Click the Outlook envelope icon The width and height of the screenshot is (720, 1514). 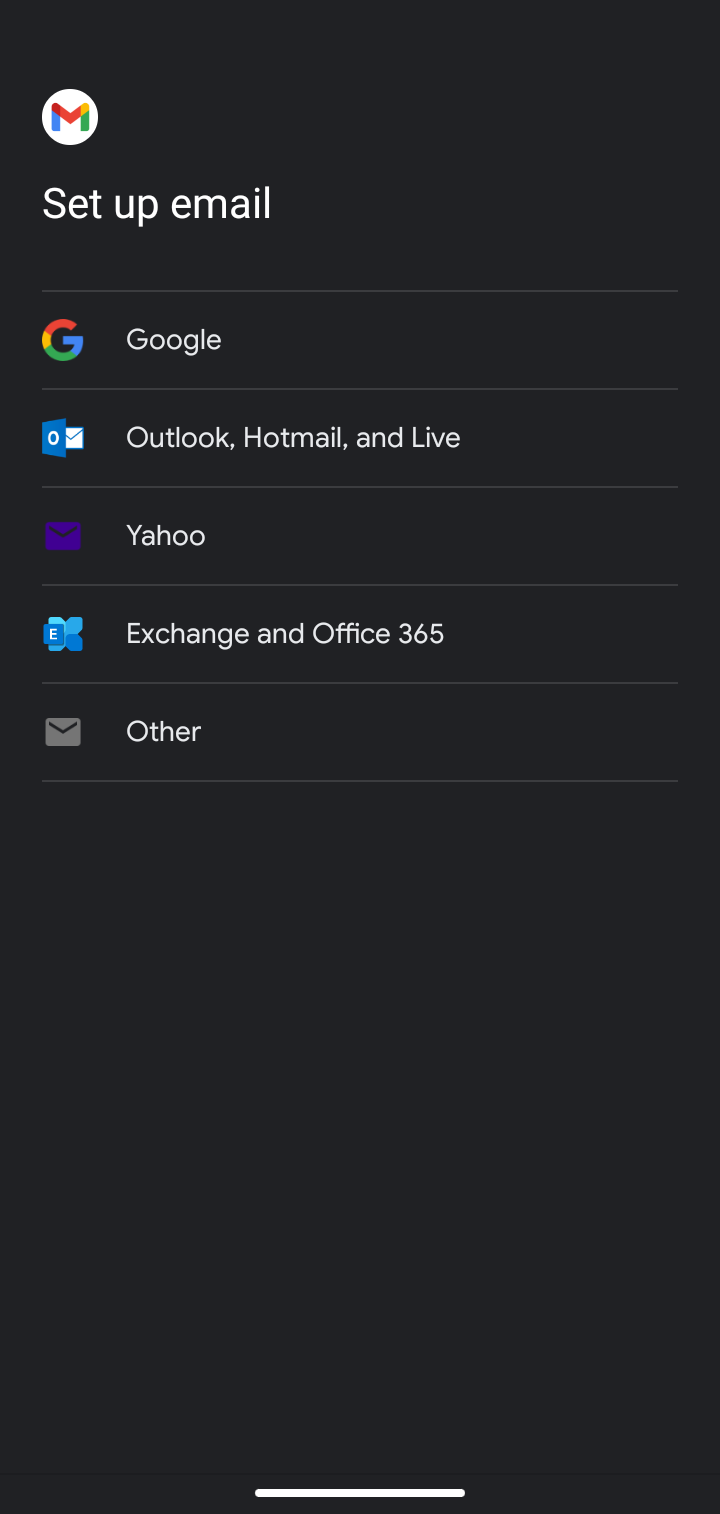(x=62, y=438)
